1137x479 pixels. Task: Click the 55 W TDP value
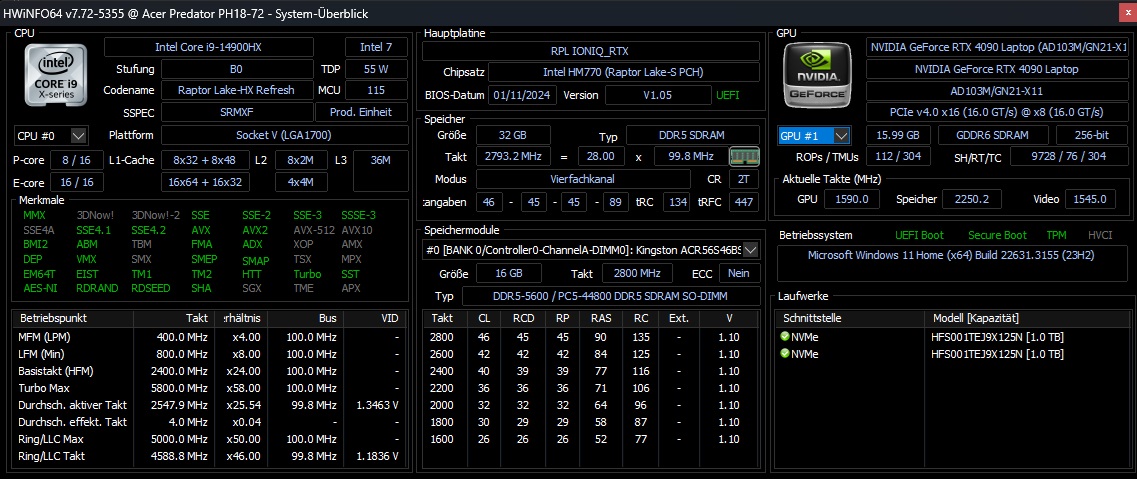[376, 70]
